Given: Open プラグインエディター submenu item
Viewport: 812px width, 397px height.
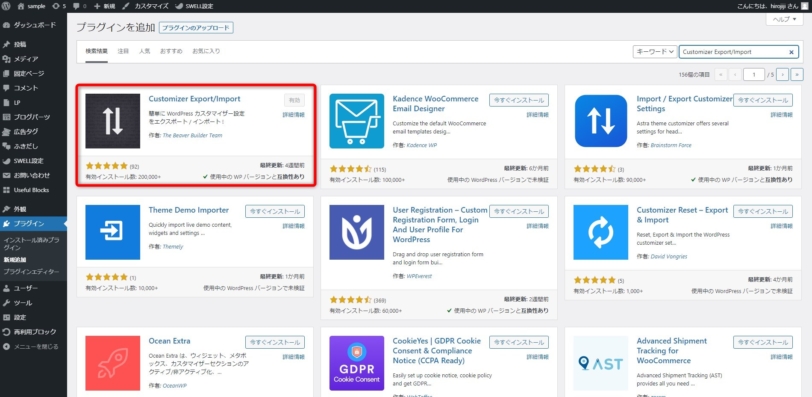Looking at the screenshot, I should click(31, 272).
